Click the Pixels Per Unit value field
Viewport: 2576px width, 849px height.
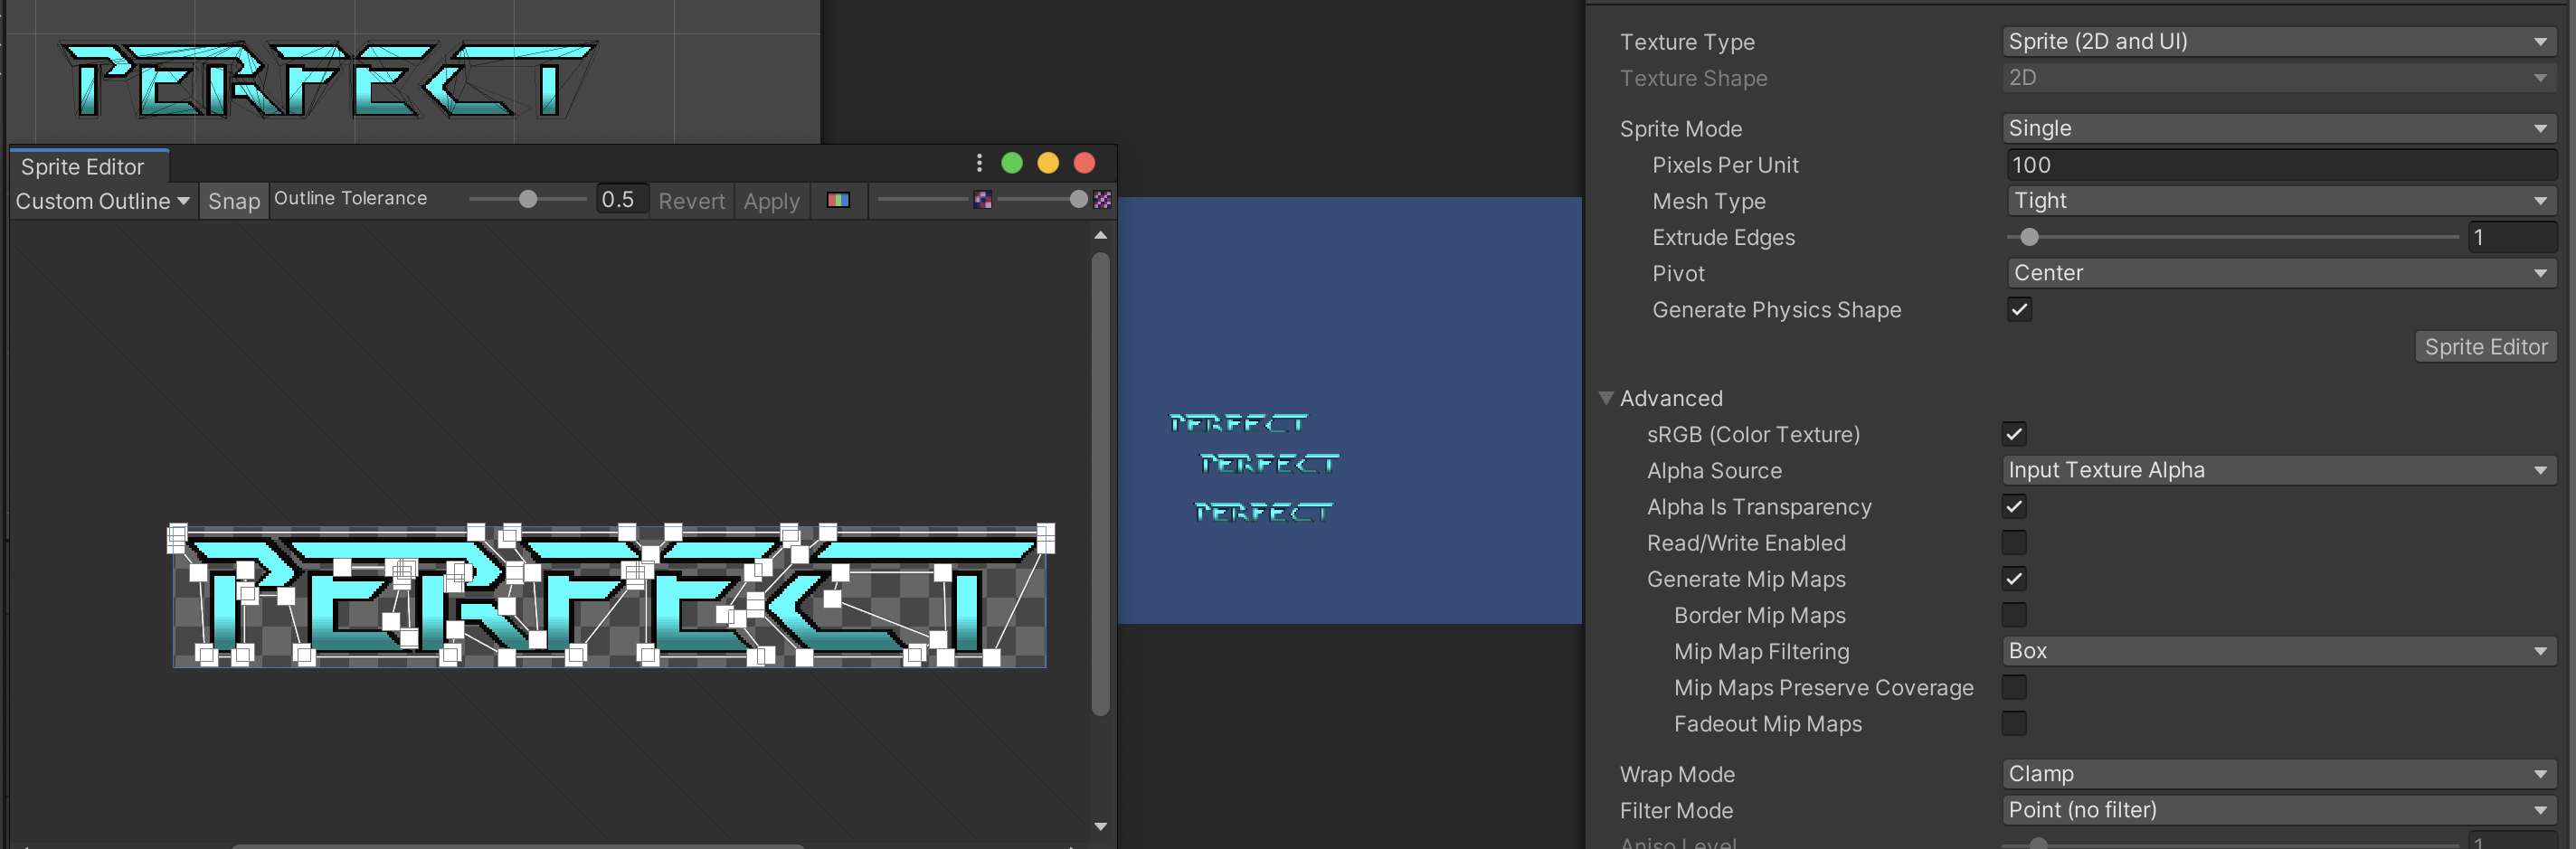2280,165
